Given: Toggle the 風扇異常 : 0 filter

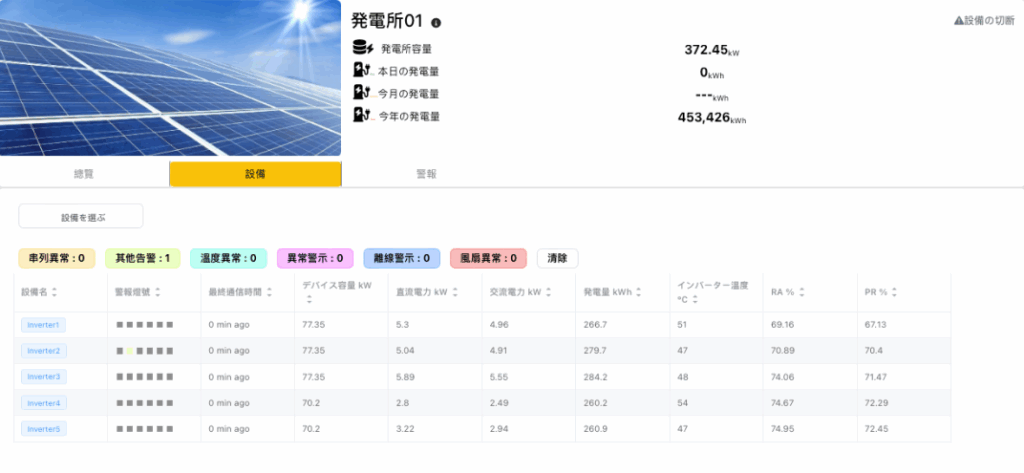Looking at the screenshot, I should (x=488, y=258).
